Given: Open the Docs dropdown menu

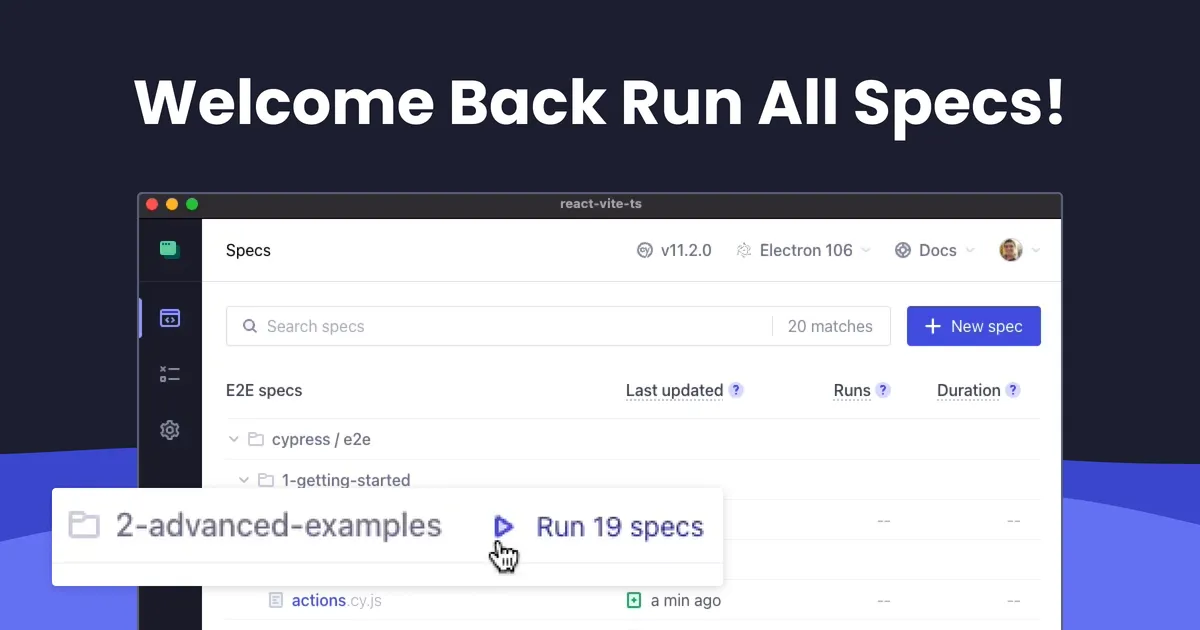Looking at the screenshot, I should [934, 250].
